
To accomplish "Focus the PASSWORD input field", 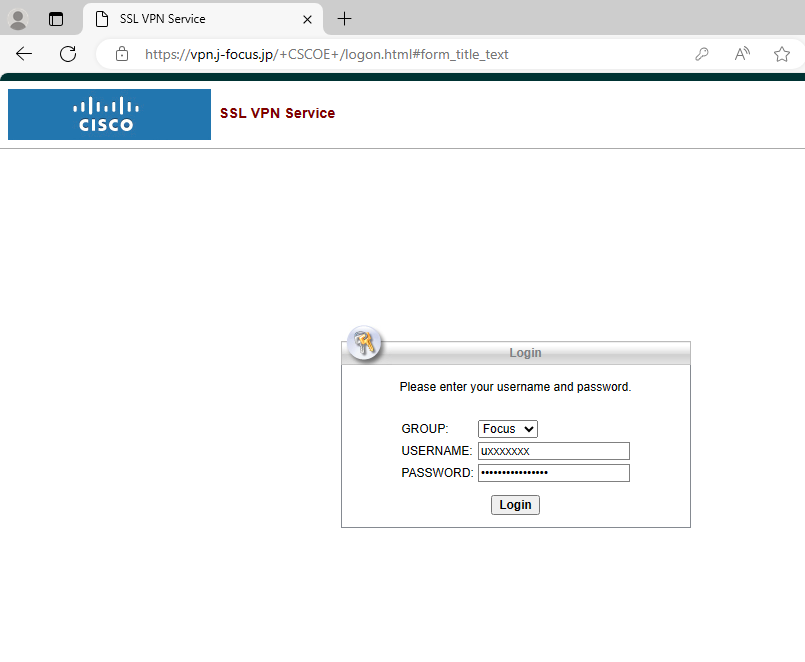I will click(x=553, y=473).
